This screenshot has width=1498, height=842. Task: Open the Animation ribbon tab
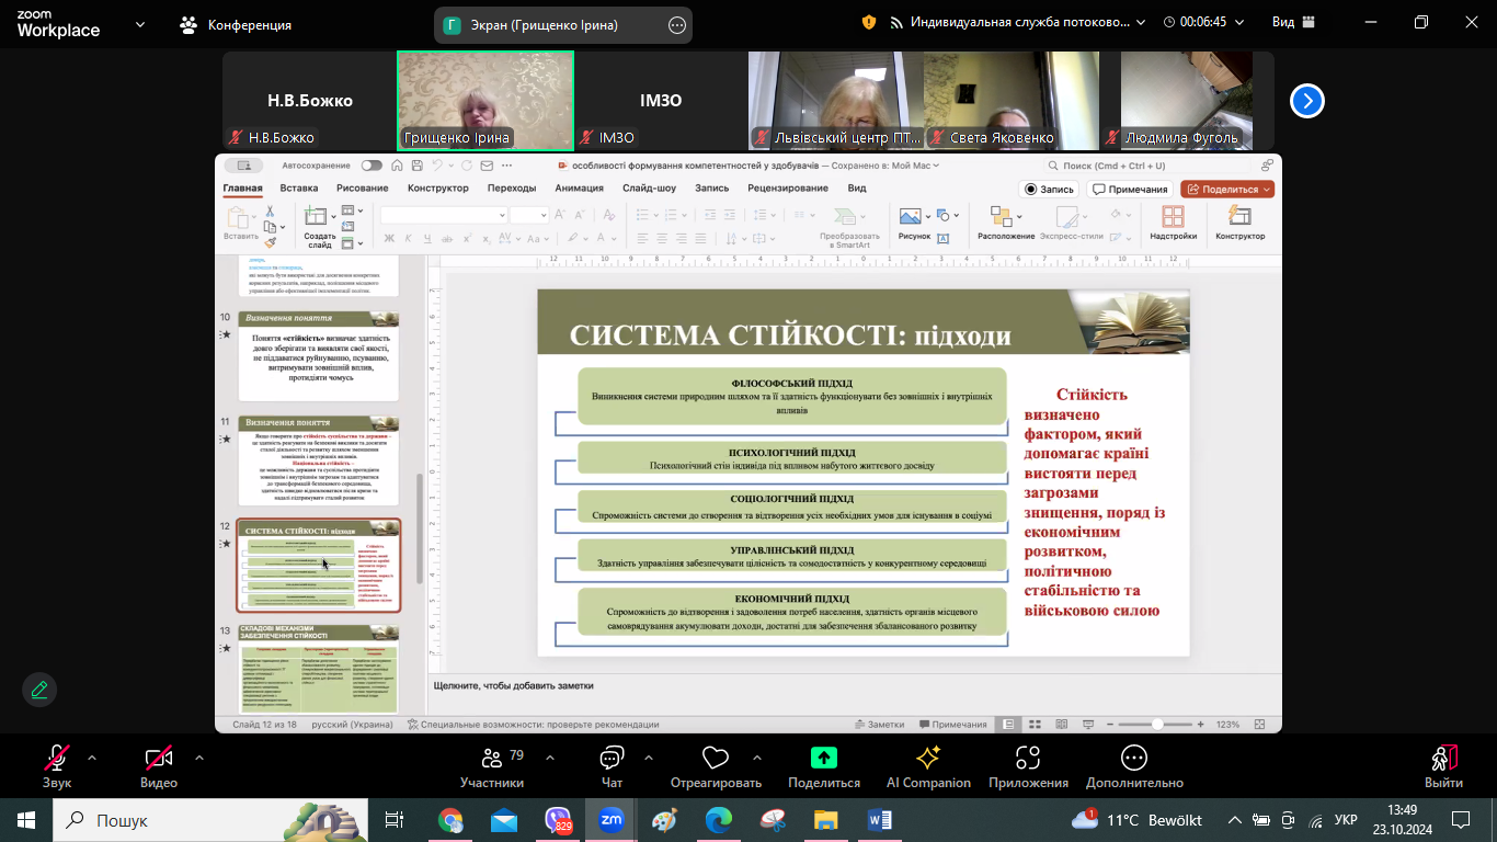click(579, 188)
